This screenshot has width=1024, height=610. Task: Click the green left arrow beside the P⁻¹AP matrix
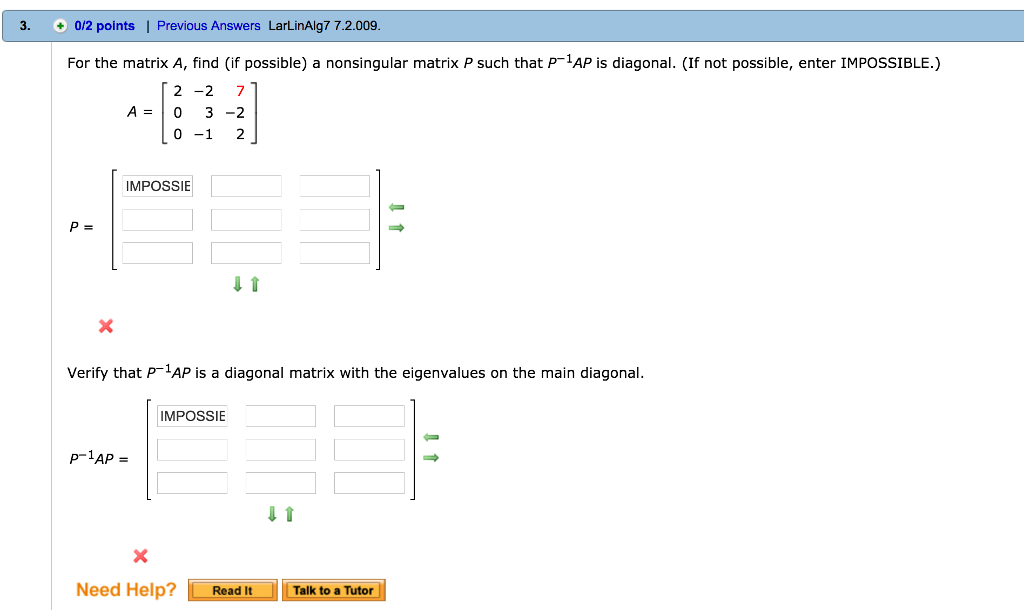pos(430,438)
